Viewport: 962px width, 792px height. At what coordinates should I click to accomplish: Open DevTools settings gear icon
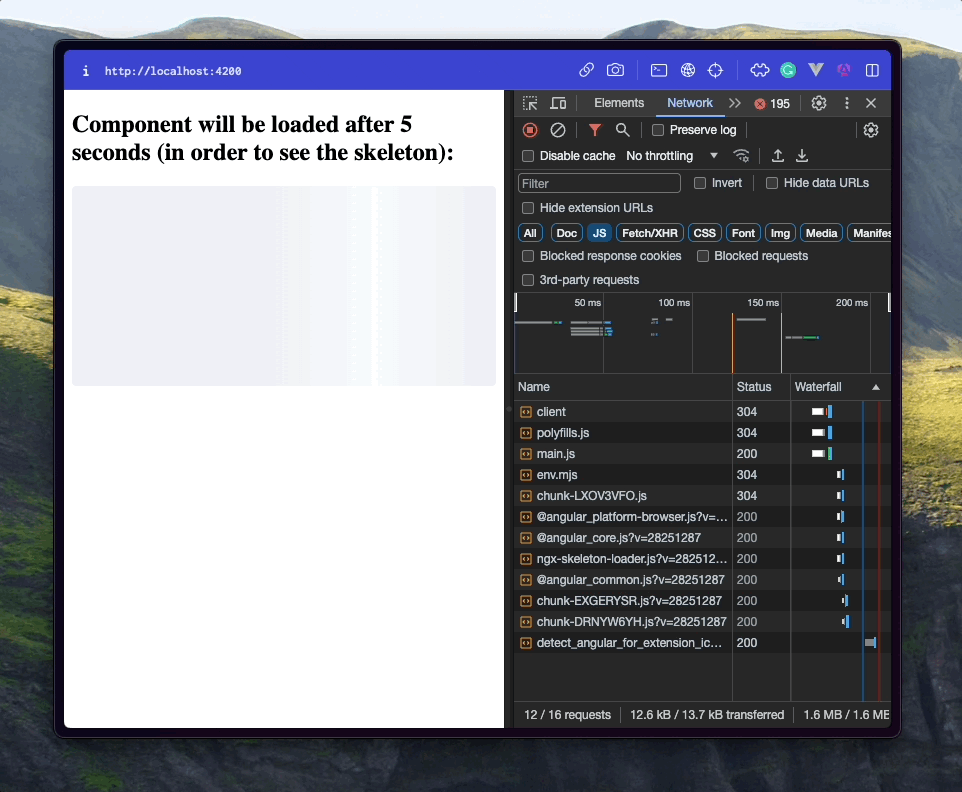pos(818,103)
